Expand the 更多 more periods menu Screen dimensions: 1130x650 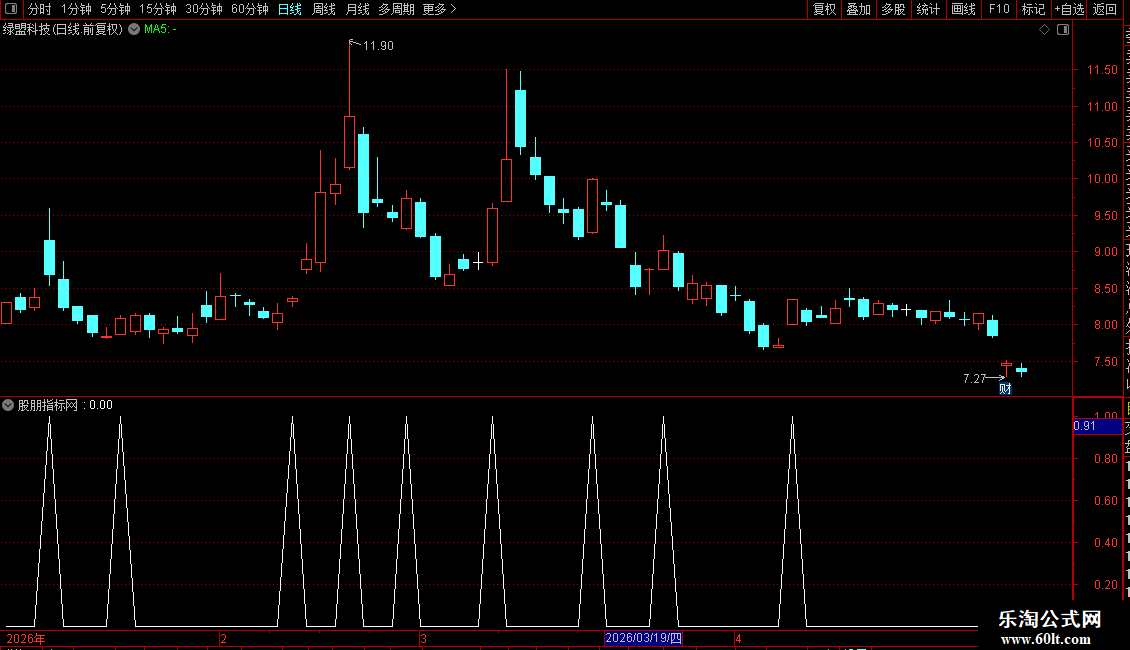(x=439, y=9)
